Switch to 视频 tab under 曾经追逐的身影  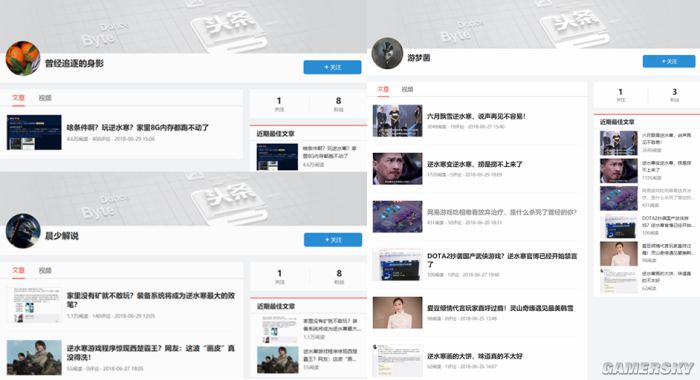tap(45, 98)
